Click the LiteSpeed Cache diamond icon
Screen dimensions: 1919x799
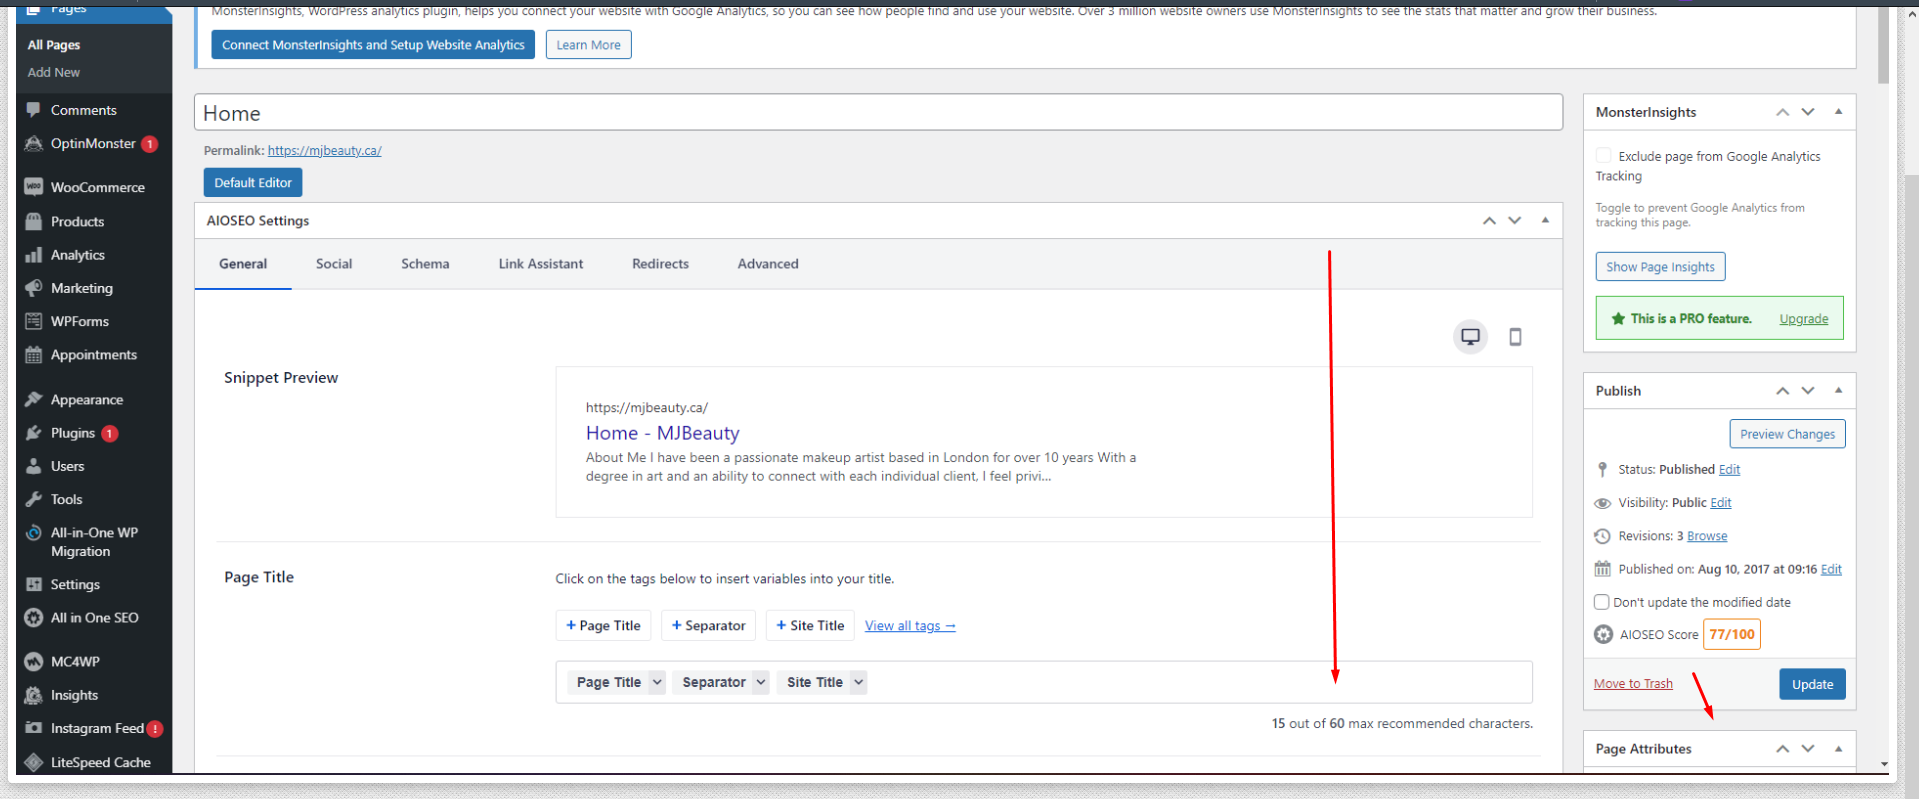click(x=34, y=762)
